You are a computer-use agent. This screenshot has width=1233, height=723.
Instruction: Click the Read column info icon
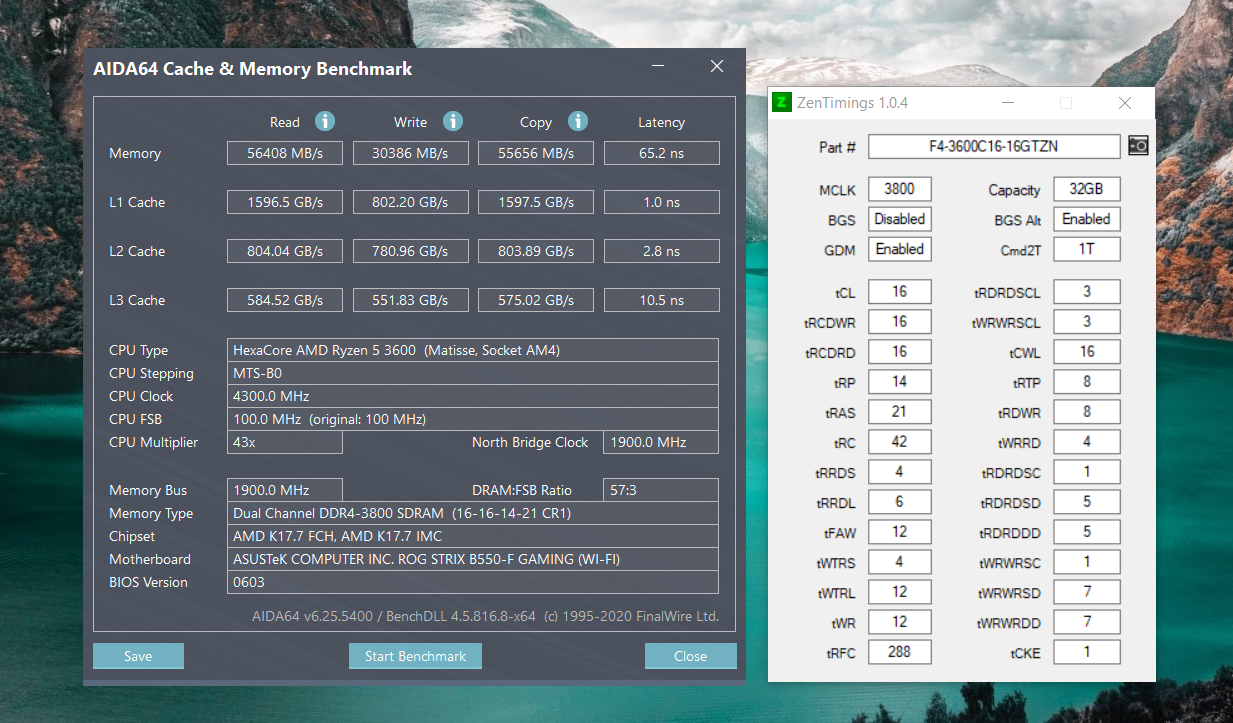coord(325,121)
